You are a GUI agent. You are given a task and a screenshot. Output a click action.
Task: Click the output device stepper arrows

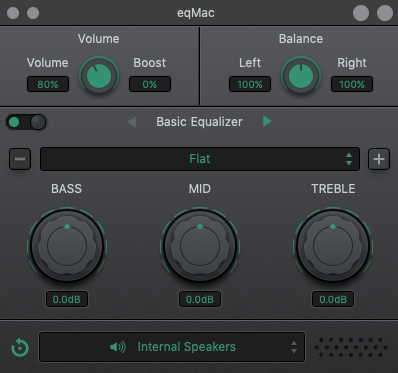pos(294,347)
